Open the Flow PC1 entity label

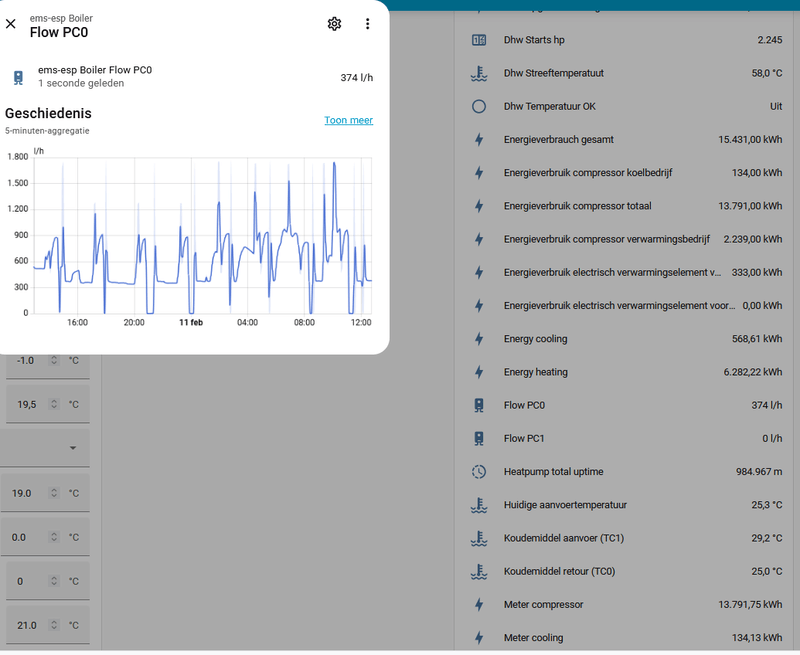coord(524,438)
